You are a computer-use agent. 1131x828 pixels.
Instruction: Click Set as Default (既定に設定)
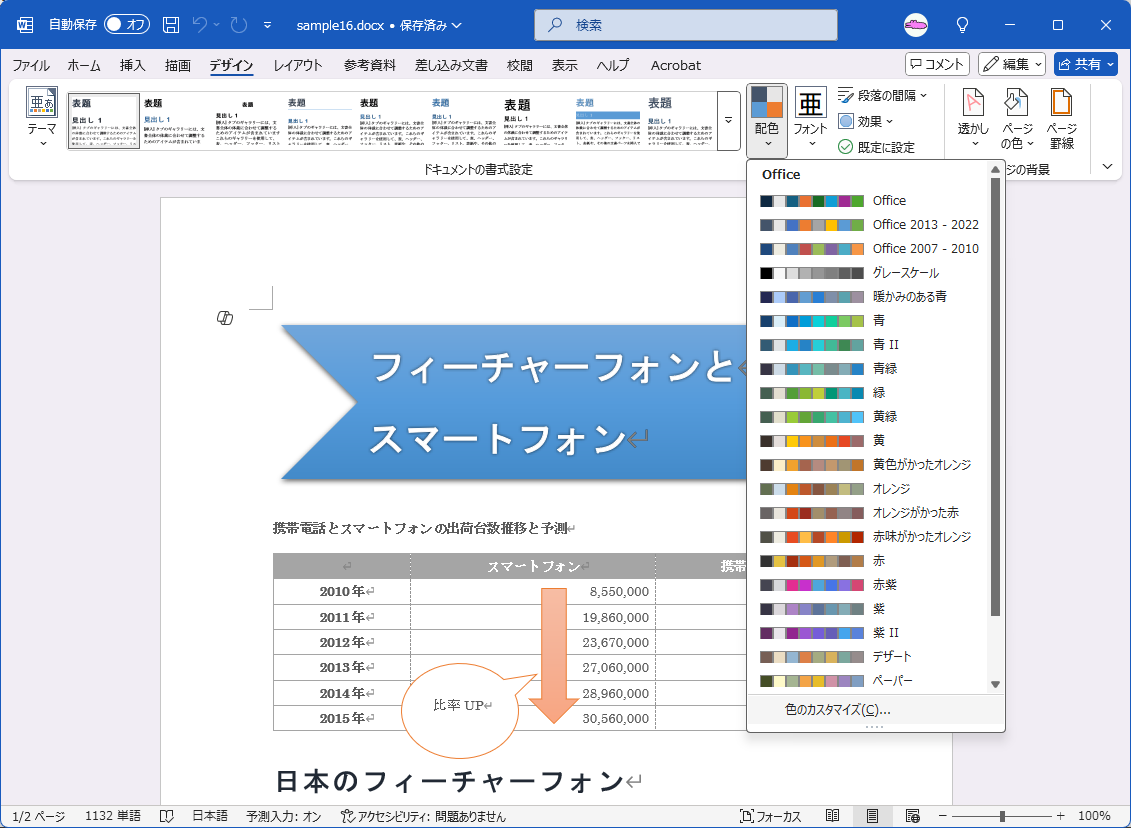pos(876,147)
